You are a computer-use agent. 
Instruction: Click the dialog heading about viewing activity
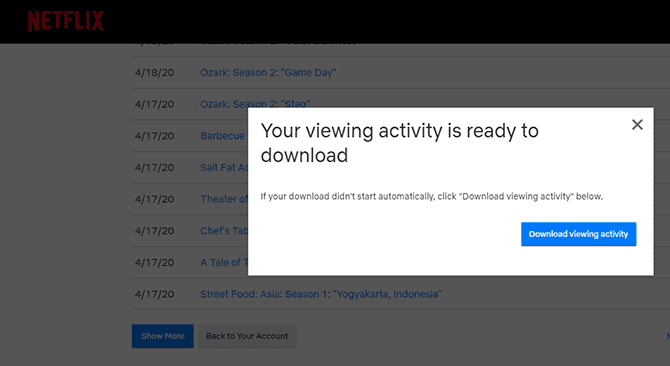pyautogui.click(x=400, y=143)
